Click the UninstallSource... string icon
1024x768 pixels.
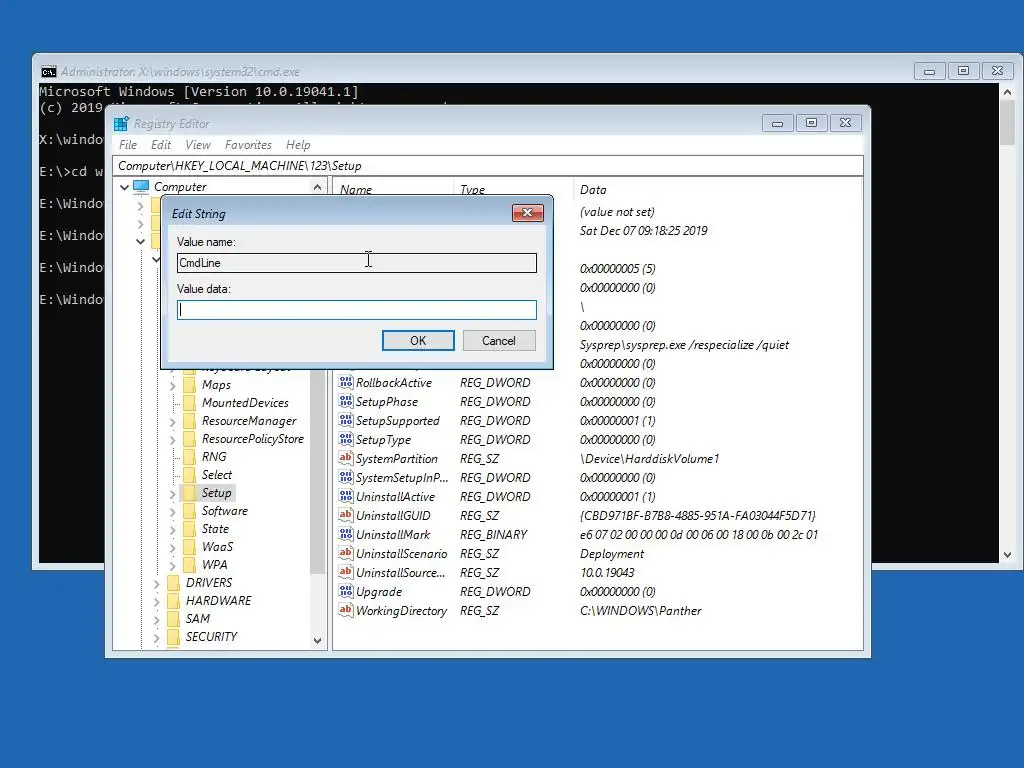coord(345,571)
